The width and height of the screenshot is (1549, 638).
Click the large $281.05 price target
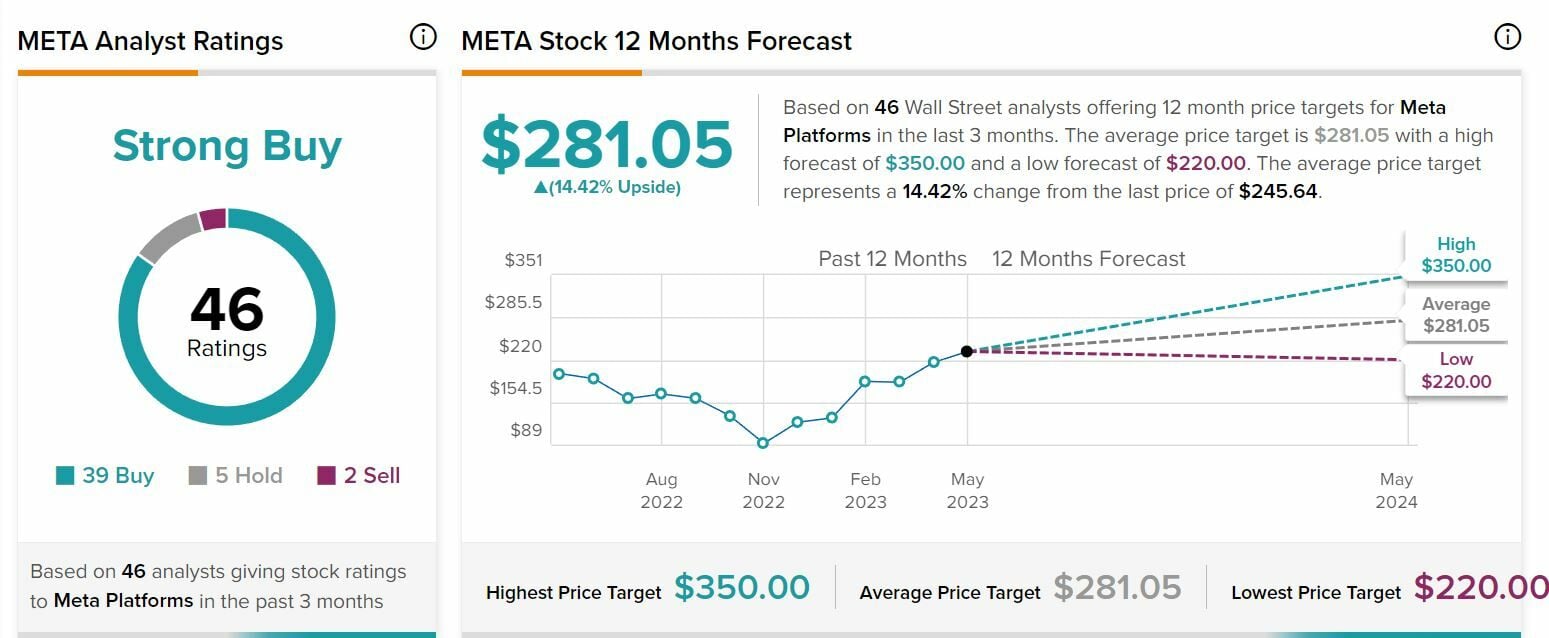607,144
